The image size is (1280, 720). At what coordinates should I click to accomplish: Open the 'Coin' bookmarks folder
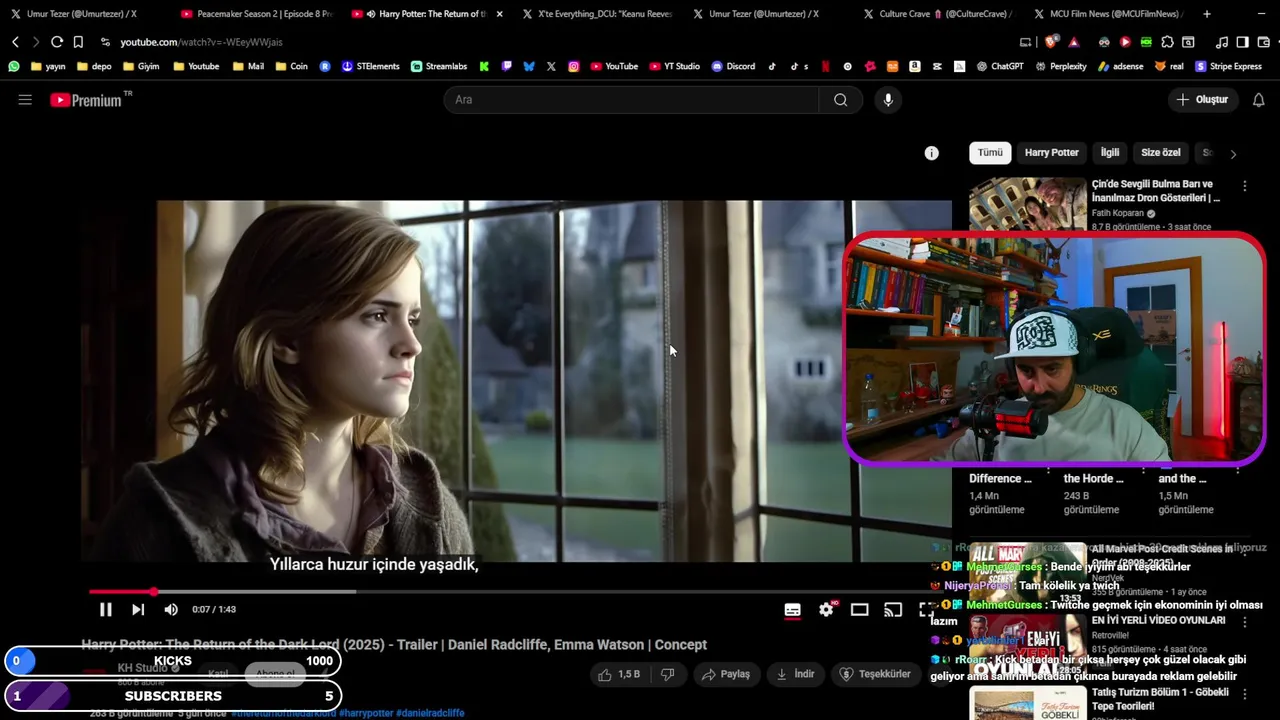[x=291, y=66]
